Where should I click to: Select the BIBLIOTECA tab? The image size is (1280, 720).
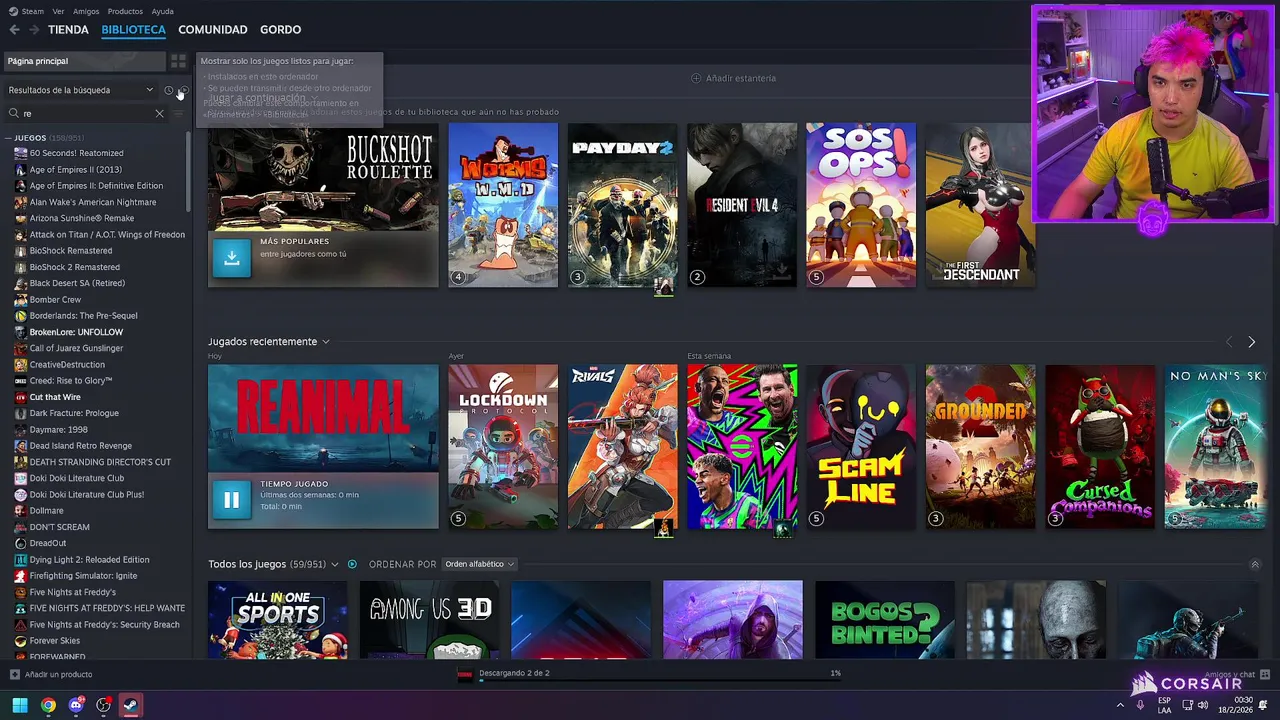133,30
